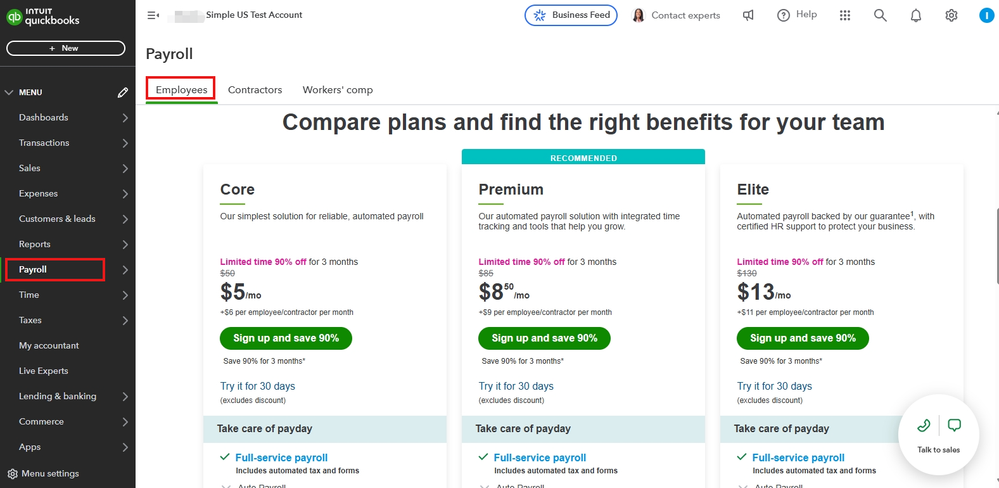Open the apps grid icon

(x=845, y=15)
